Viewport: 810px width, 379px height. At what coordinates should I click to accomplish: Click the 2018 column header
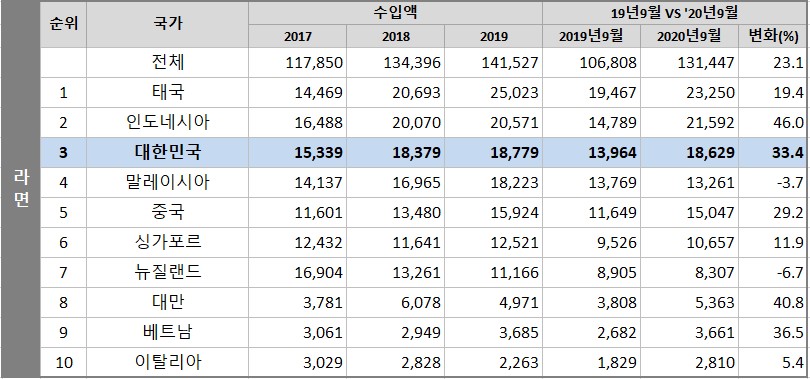[x=396, y=37]
